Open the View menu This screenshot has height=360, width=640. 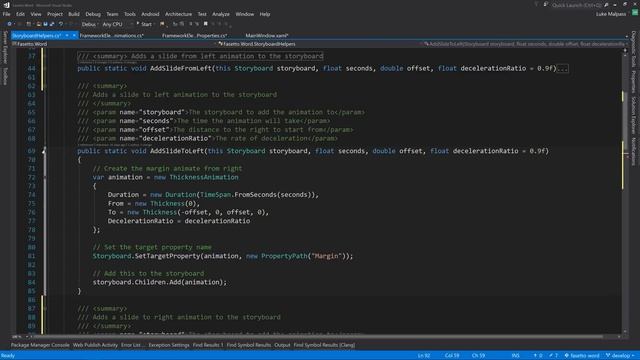point(36,14)
